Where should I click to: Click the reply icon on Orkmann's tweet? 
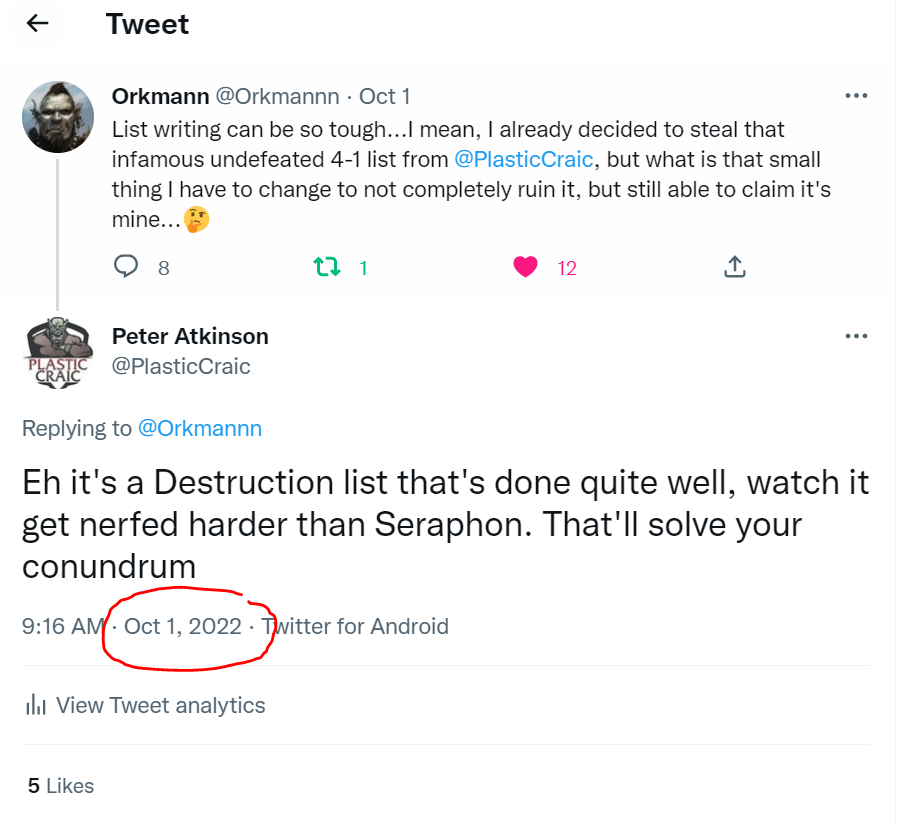126,267
